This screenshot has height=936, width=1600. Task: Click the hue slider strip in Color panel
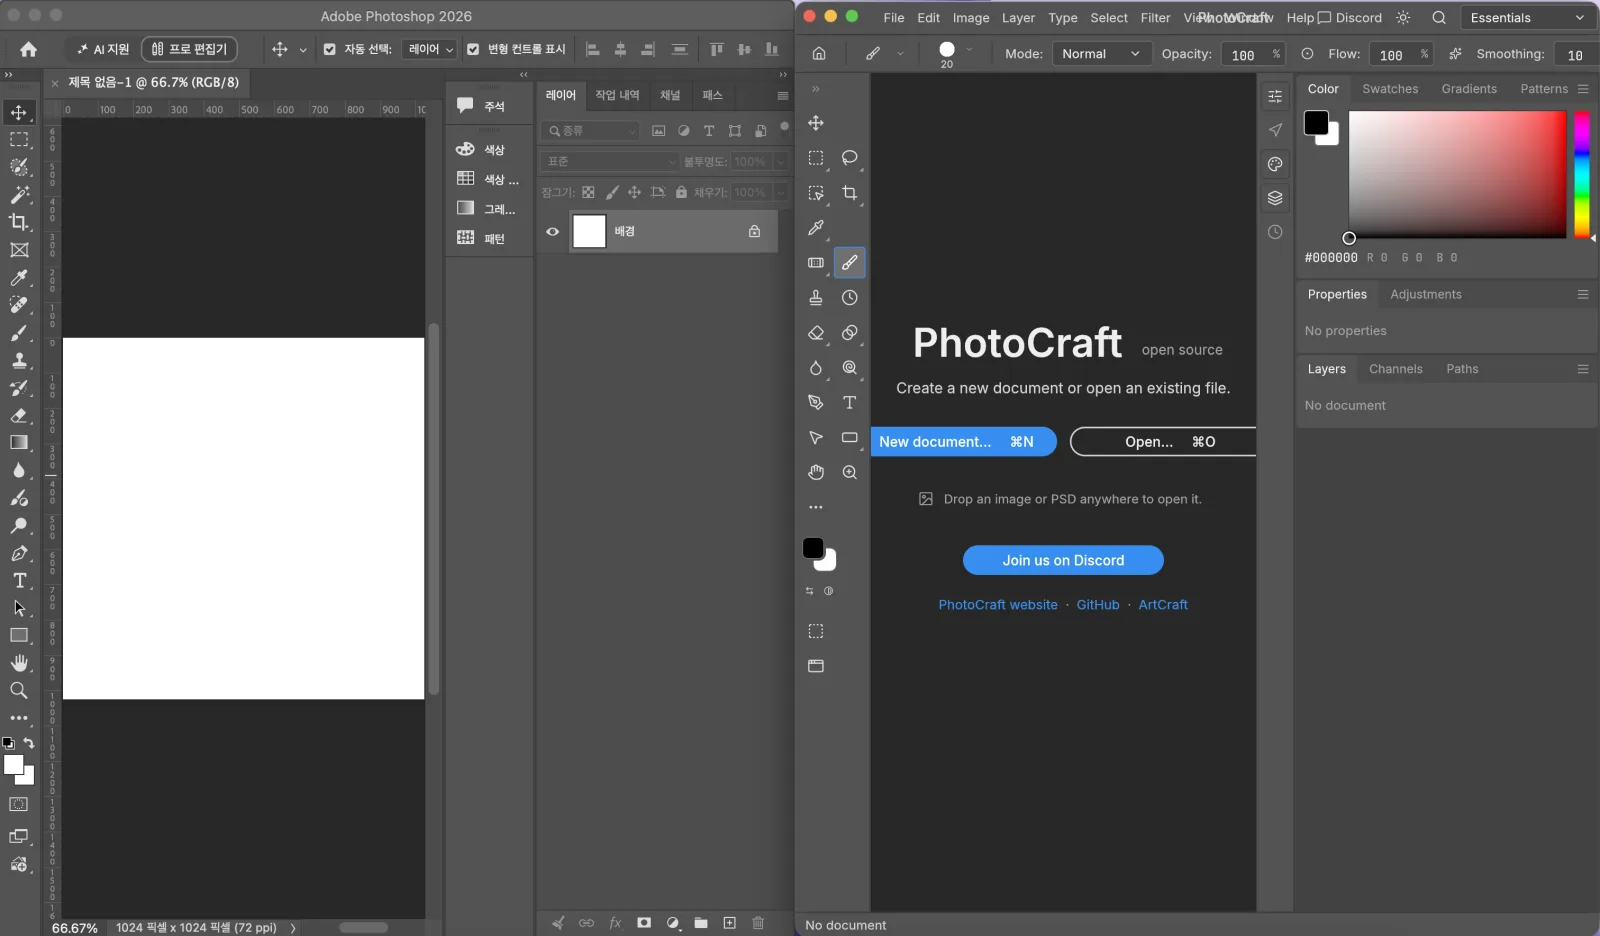pos(1582,174)
